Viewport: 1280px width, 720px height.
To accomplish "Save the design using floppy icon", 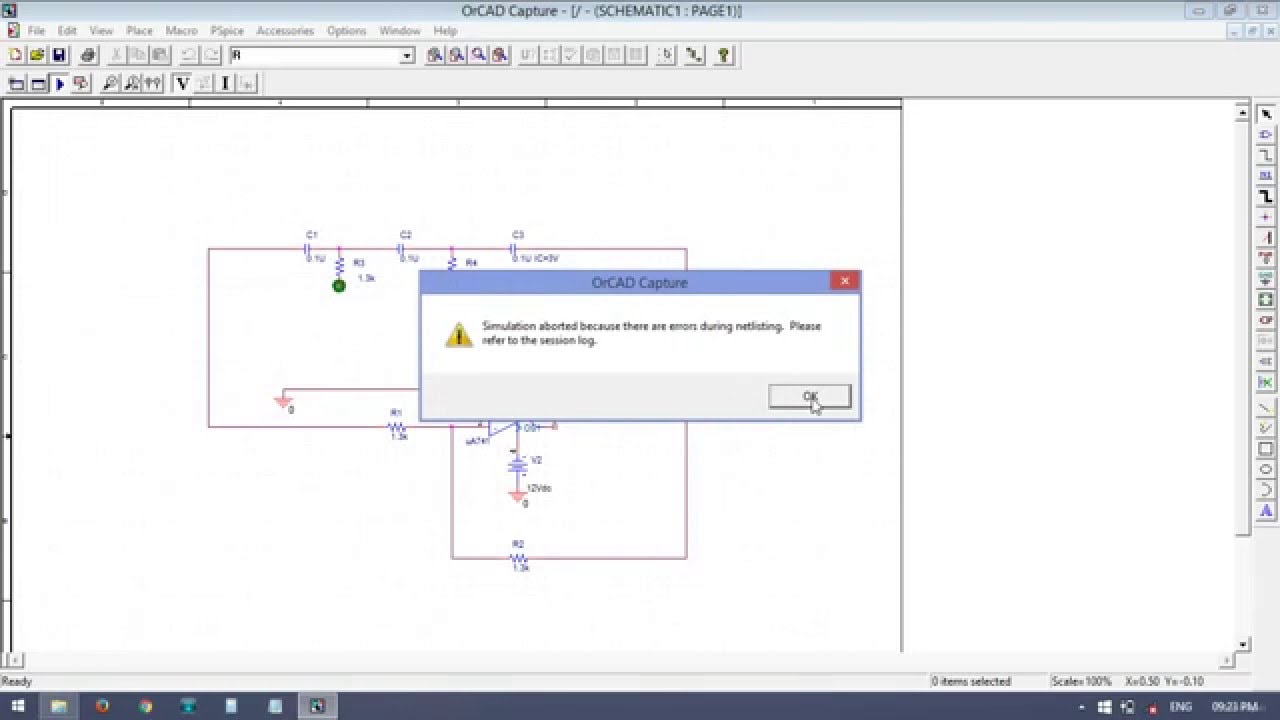I will [59, 55].
